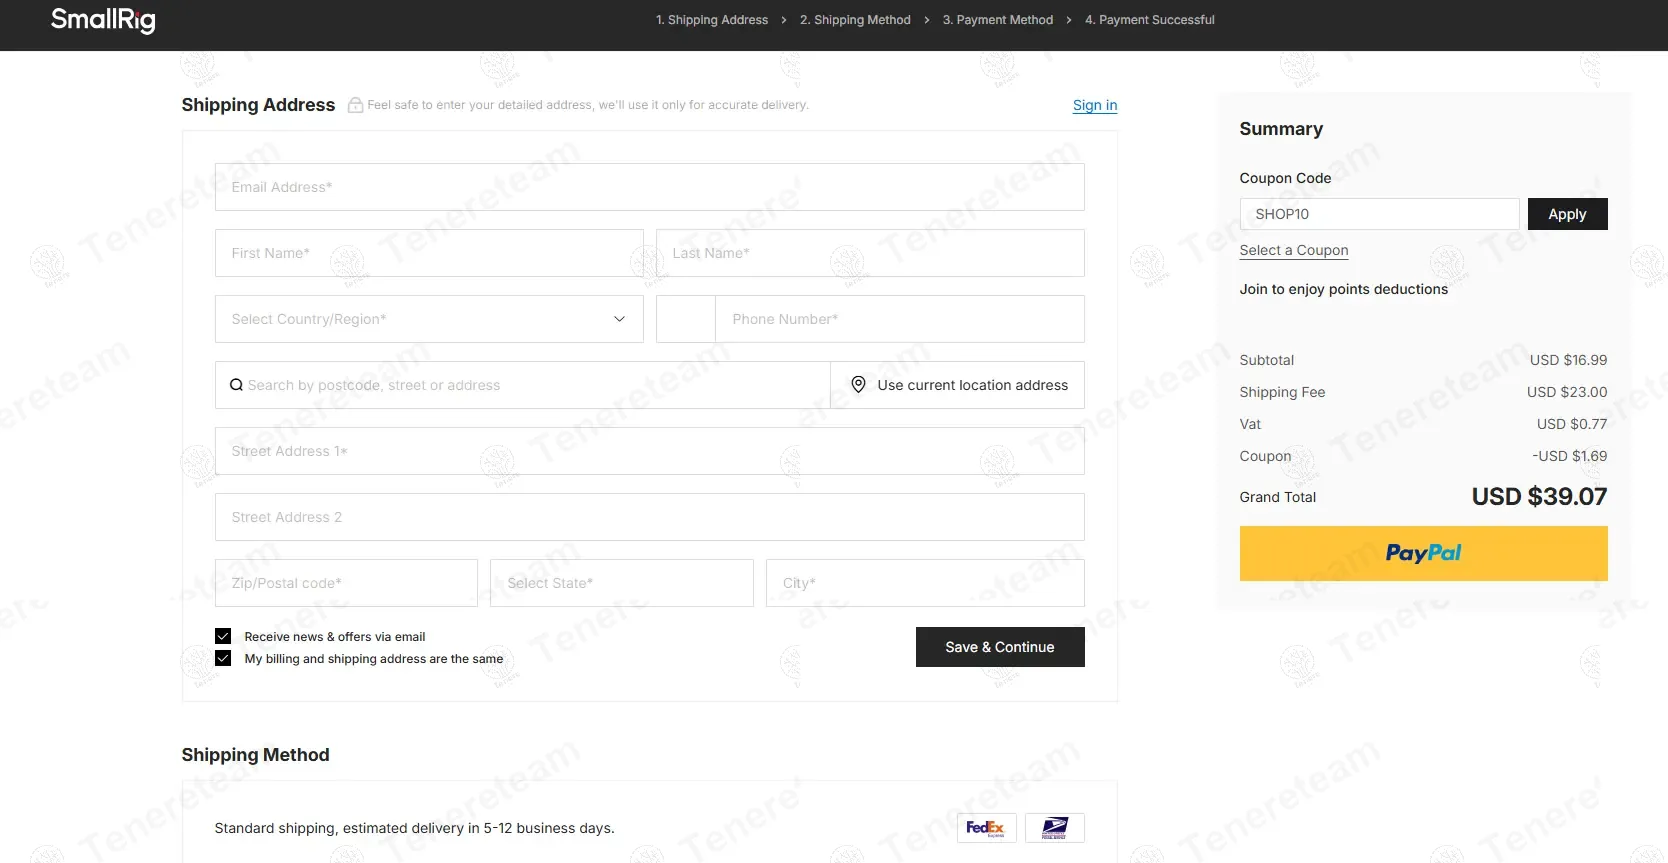Viewport: 1668px width, 863px height.
Task: Go to step 3. Payment Method
Action: 998,20
